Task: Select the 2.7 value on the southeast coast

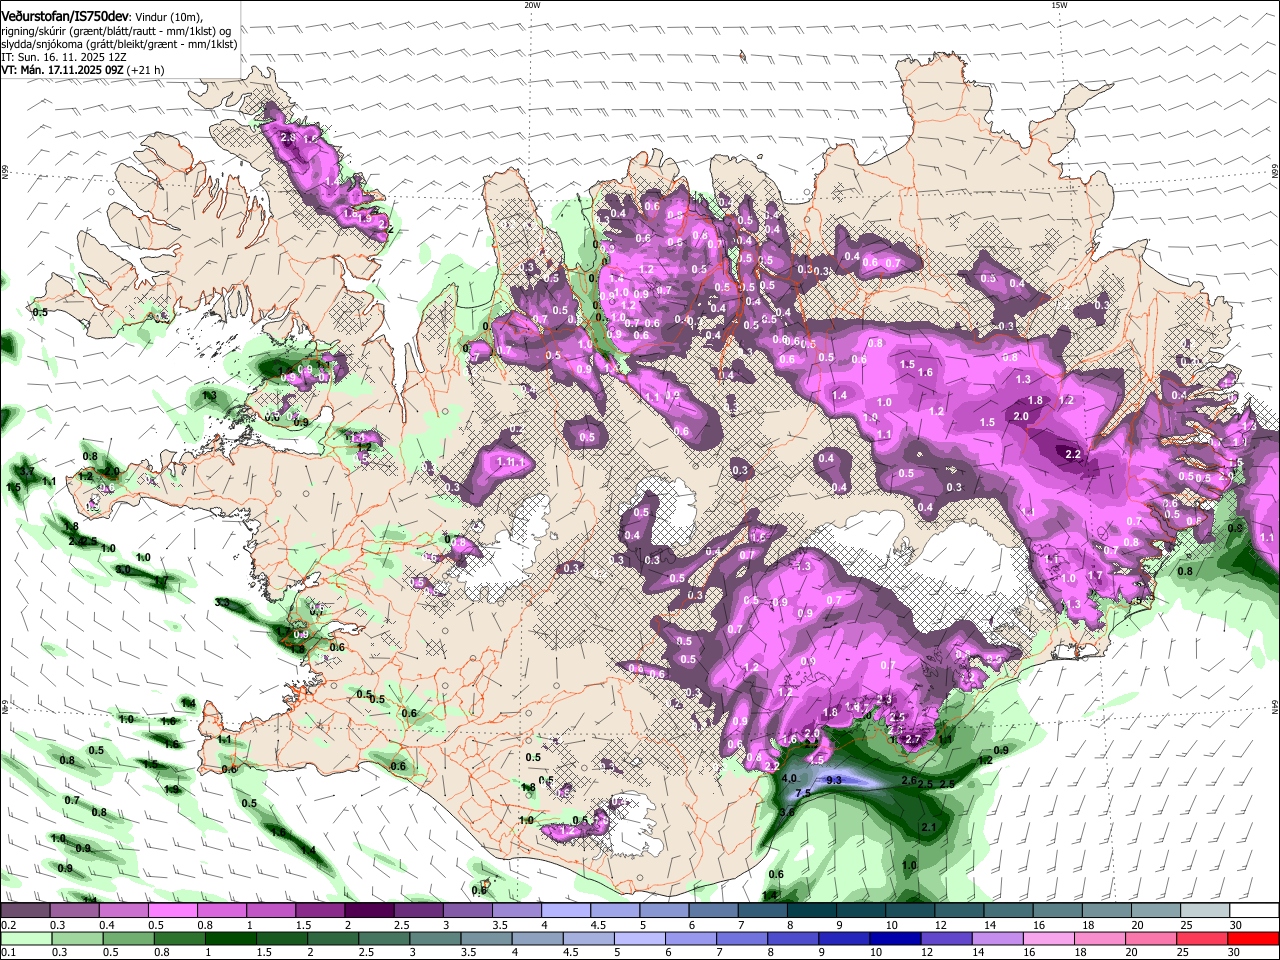Action: (x=912, y=739)
